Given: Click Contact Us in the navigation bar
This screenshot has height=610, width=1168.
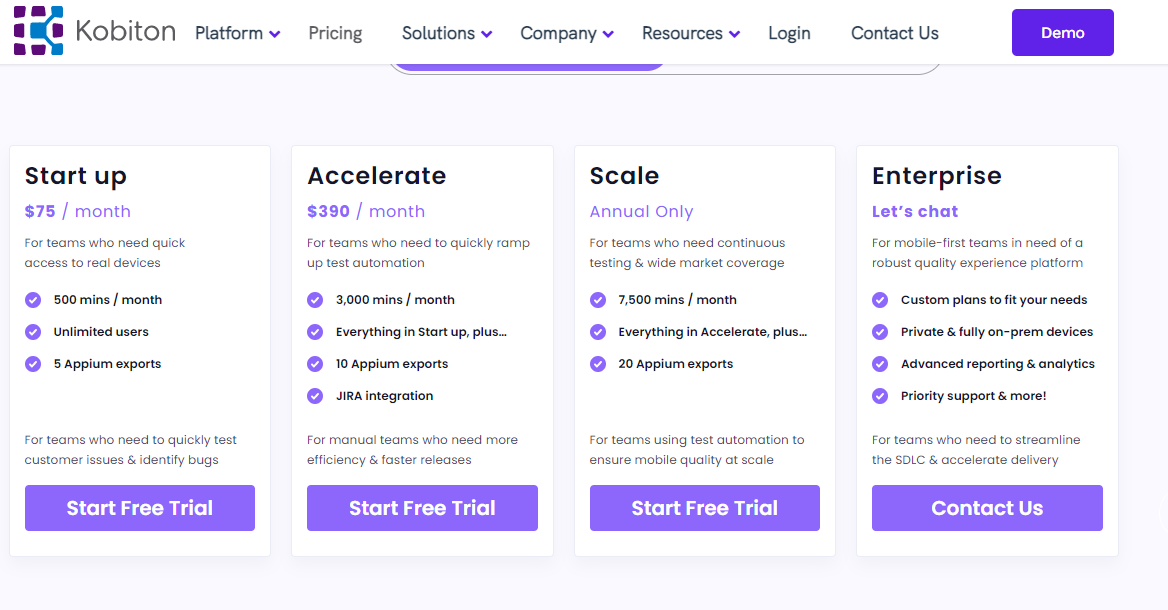Looking at the screenshot, I should coord(895,34).
